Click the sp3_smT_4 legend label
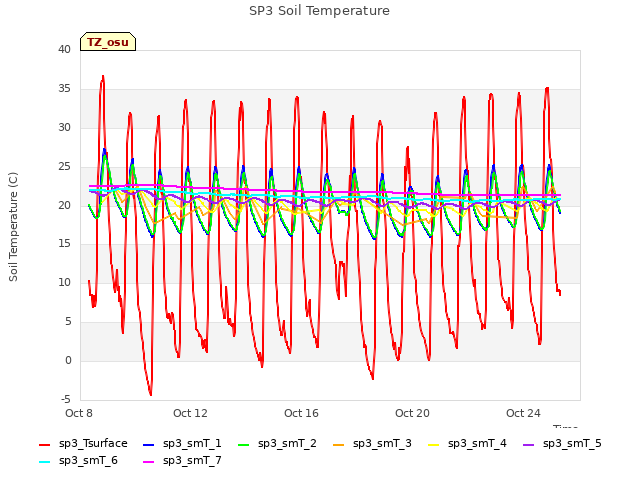The width and height of the screenshot is (640, 480). (477, 443)
